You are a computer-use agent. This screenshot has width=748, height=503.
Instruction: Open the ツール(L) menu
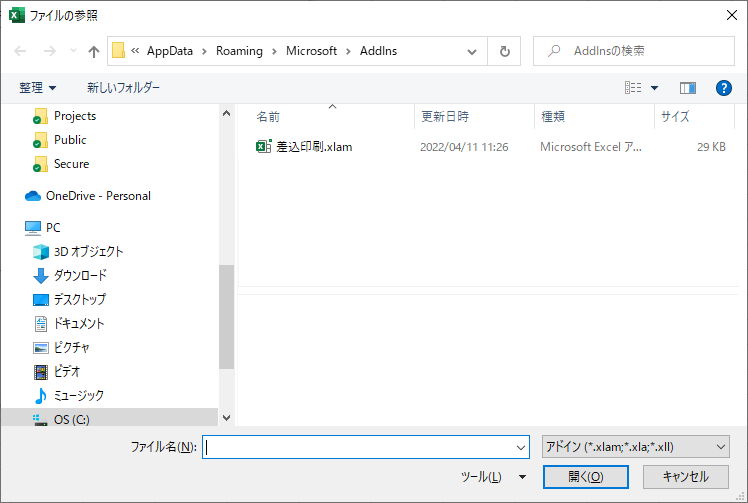[493, 477]
